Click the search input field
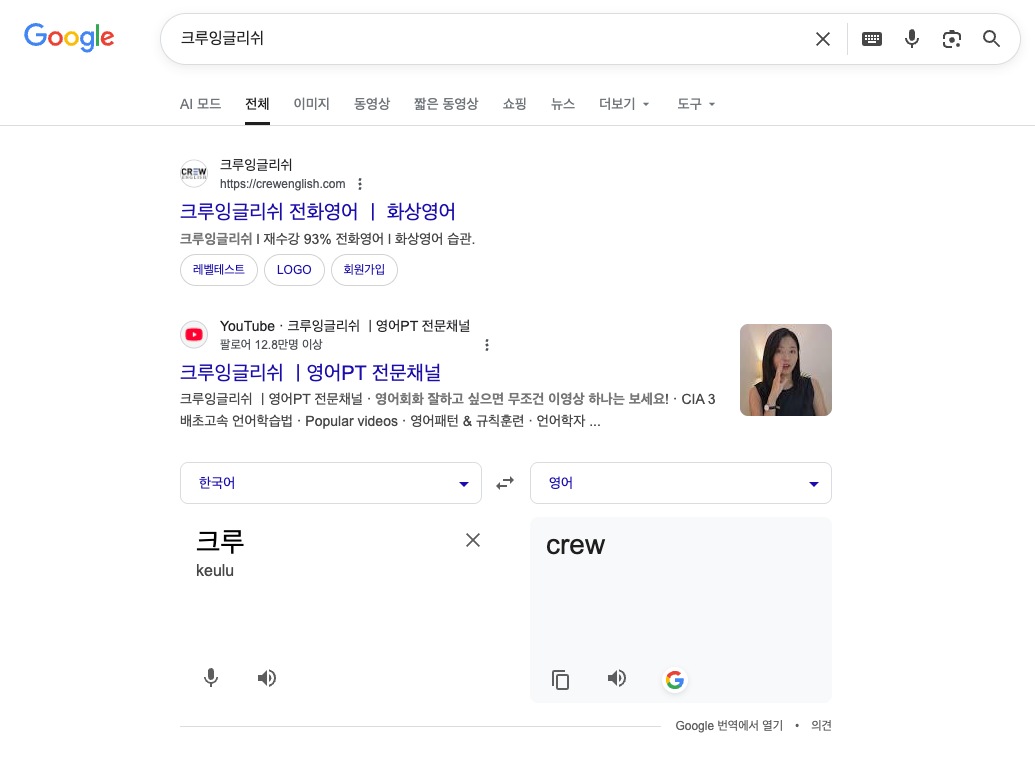Viewport: 1035px width, 759px height. (x=488, y=38)
